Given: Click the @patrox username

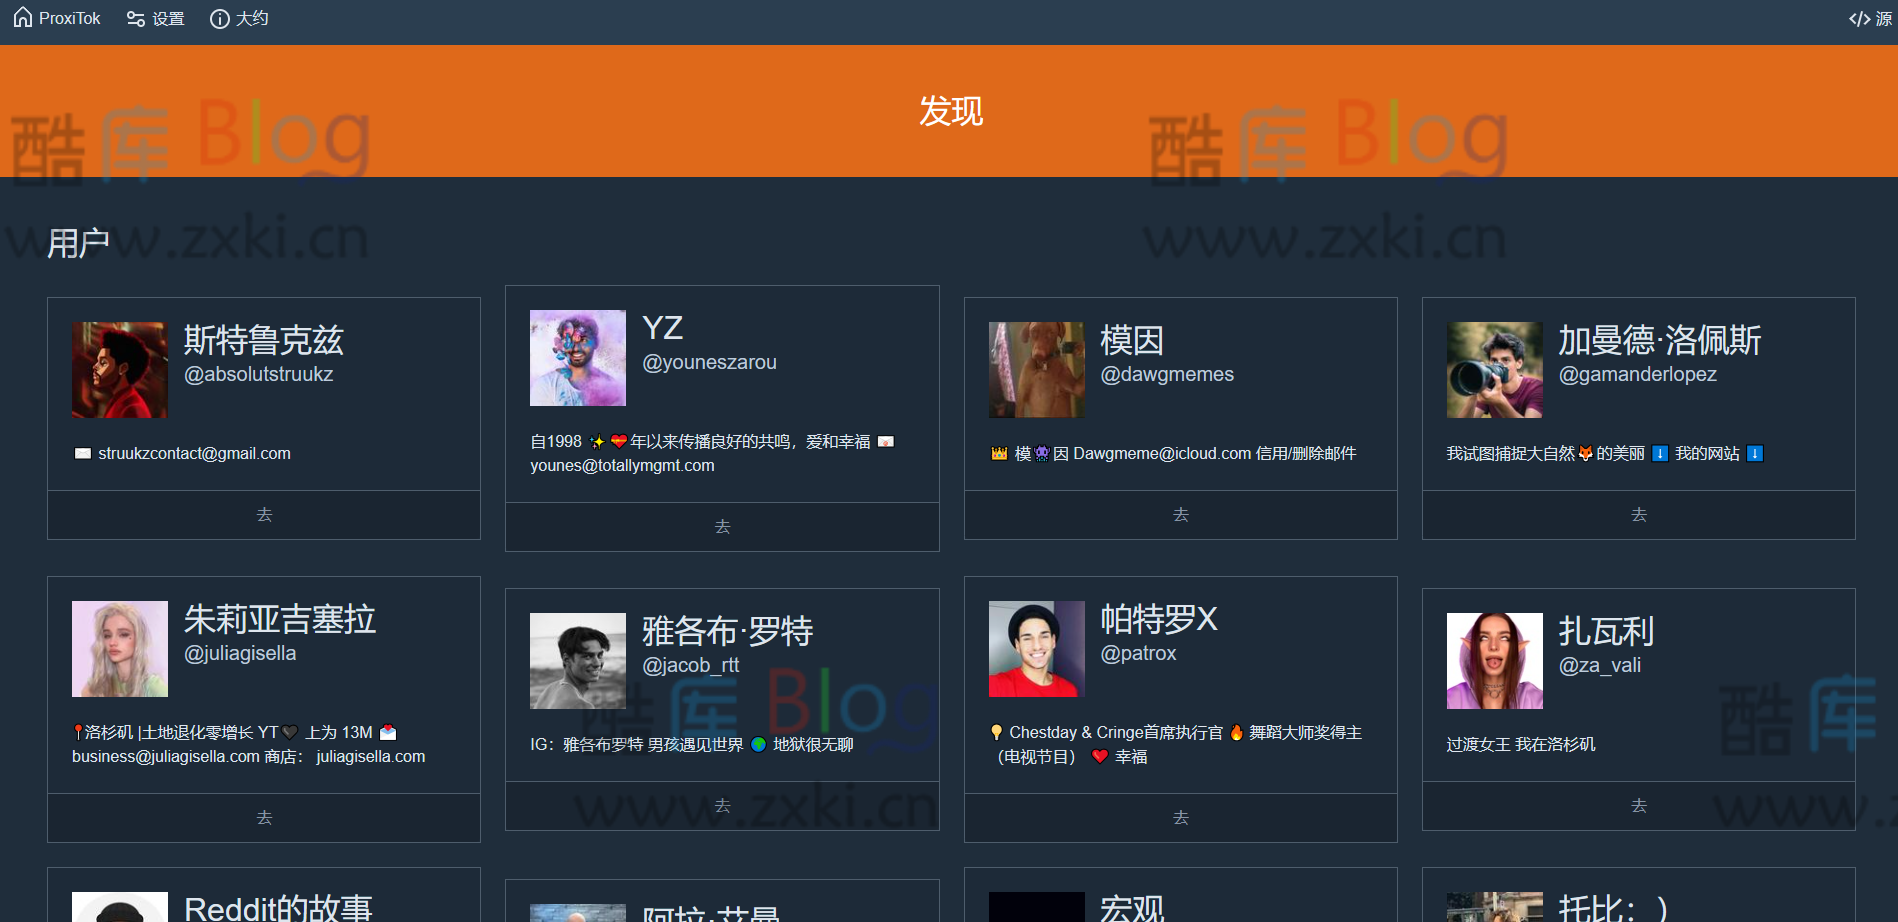Looking at the screenshot, I should [1138, 652].
